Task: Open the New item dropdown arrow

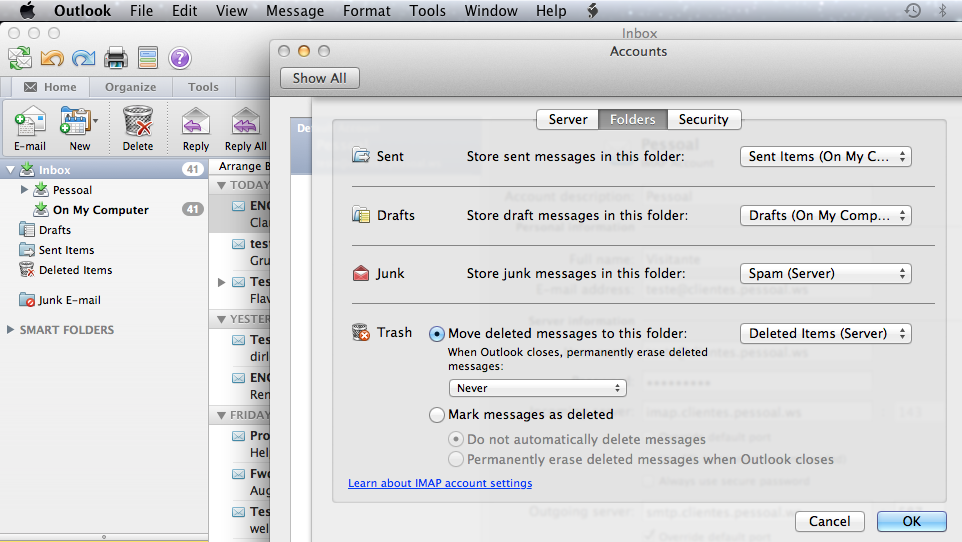Action: [96, 121]
